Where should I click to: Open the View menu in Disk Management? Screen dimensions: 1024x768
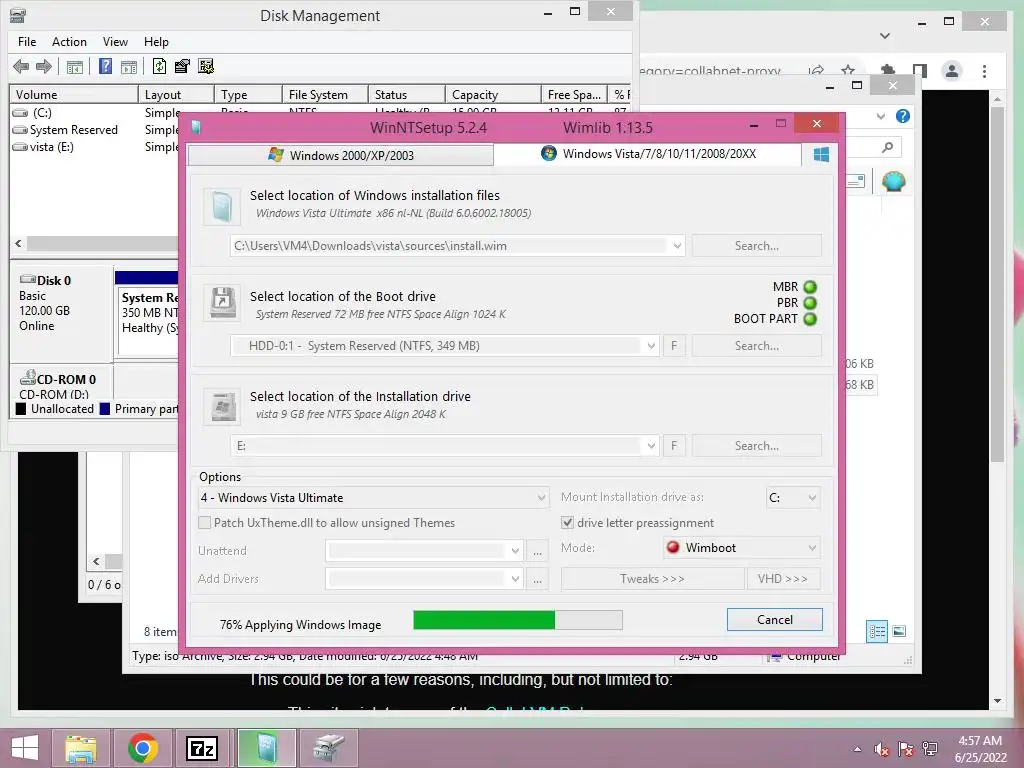[115, 42]
